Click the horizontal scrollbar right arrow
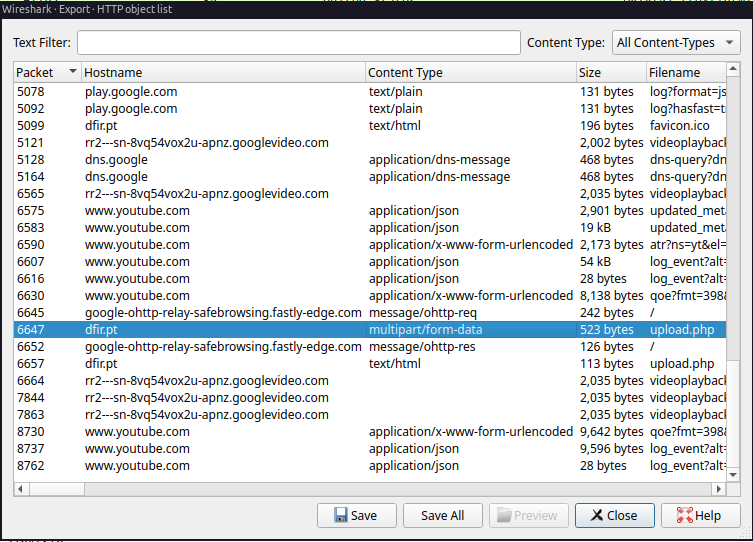 (718, 489)
